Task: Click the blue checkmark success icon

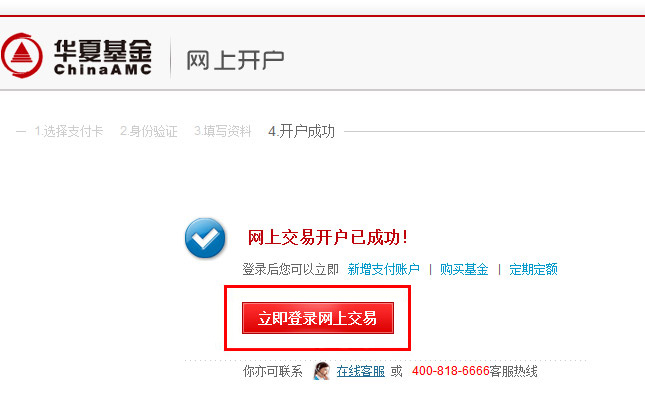Action: point(205,238)
